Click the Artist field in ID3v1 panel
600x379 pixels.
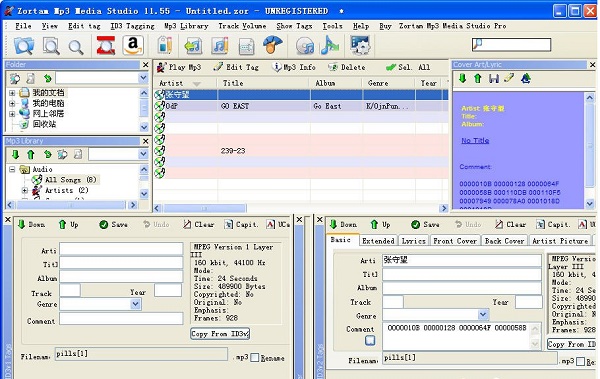click(x=121, y=249)
